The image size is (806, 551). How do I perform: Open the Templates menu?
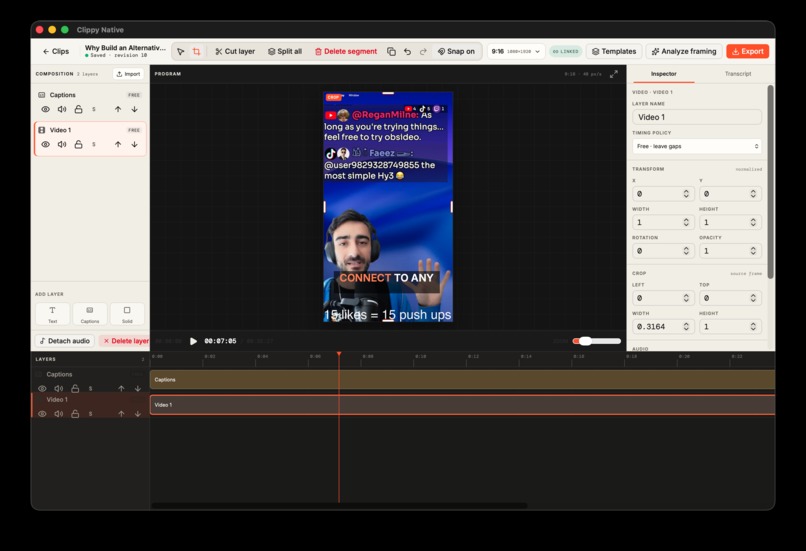pyautogui.click(x=614, y=51)
